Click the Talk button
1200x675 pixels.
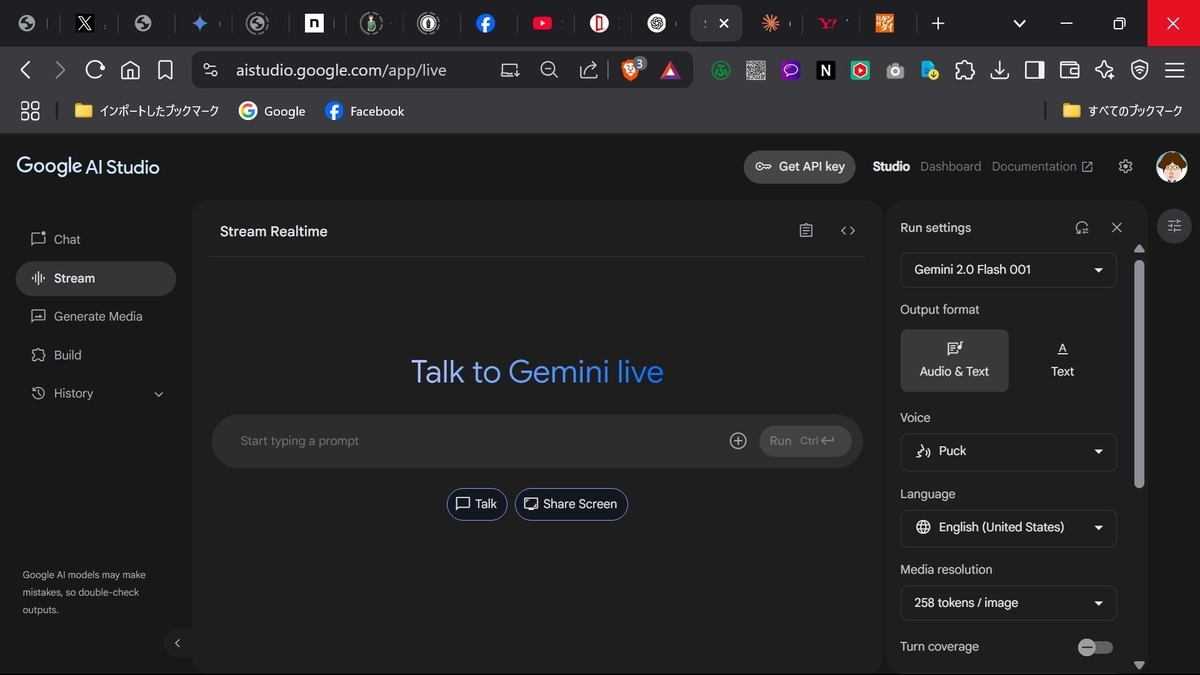(x=477, y=504)
